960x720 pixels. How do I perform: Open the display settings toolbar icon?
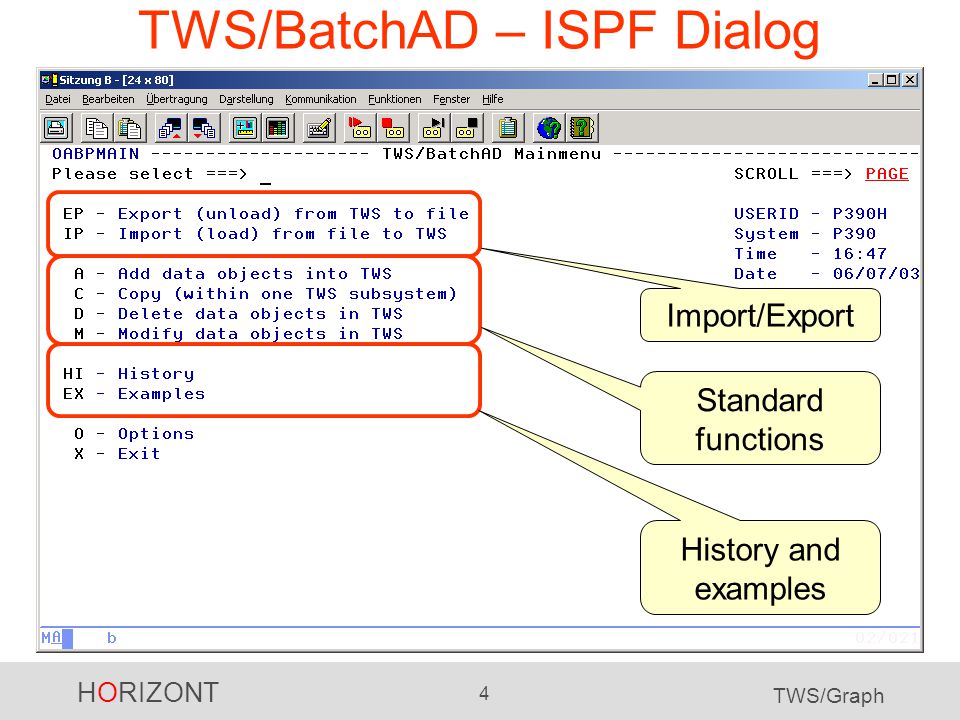tap(244, 128)
